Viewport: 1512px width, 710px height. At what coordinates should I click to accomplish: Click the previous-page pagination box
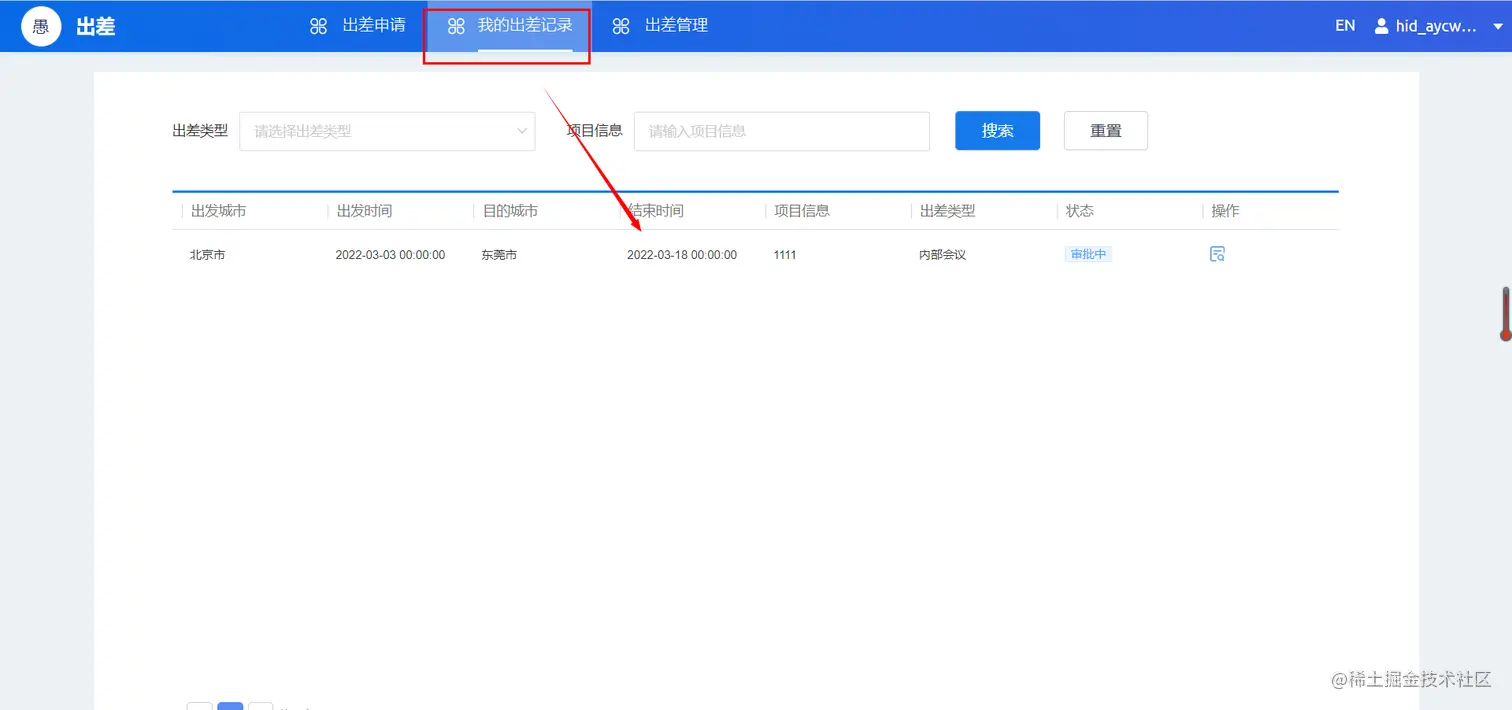(x=199, y=706)
